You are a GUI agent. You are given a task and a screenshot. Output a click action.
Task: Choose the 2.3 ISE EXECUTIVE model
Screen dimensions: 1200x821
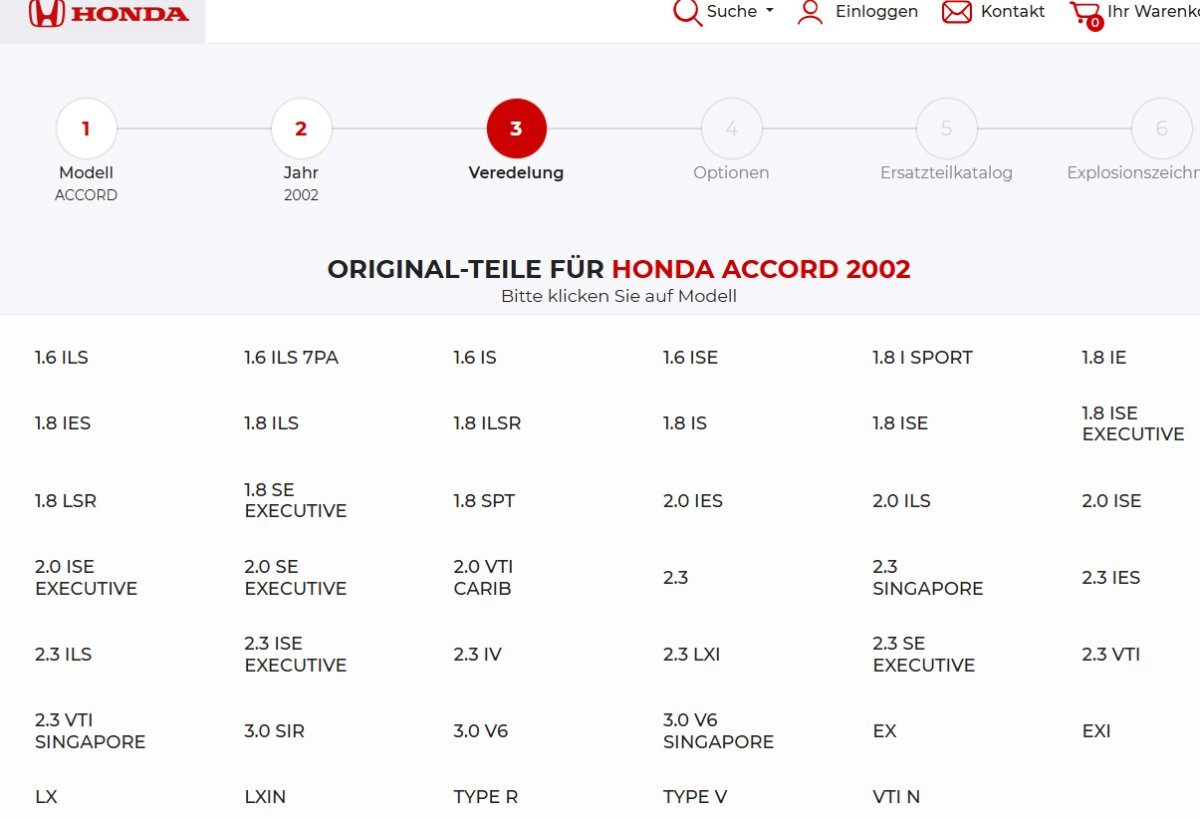295,654
